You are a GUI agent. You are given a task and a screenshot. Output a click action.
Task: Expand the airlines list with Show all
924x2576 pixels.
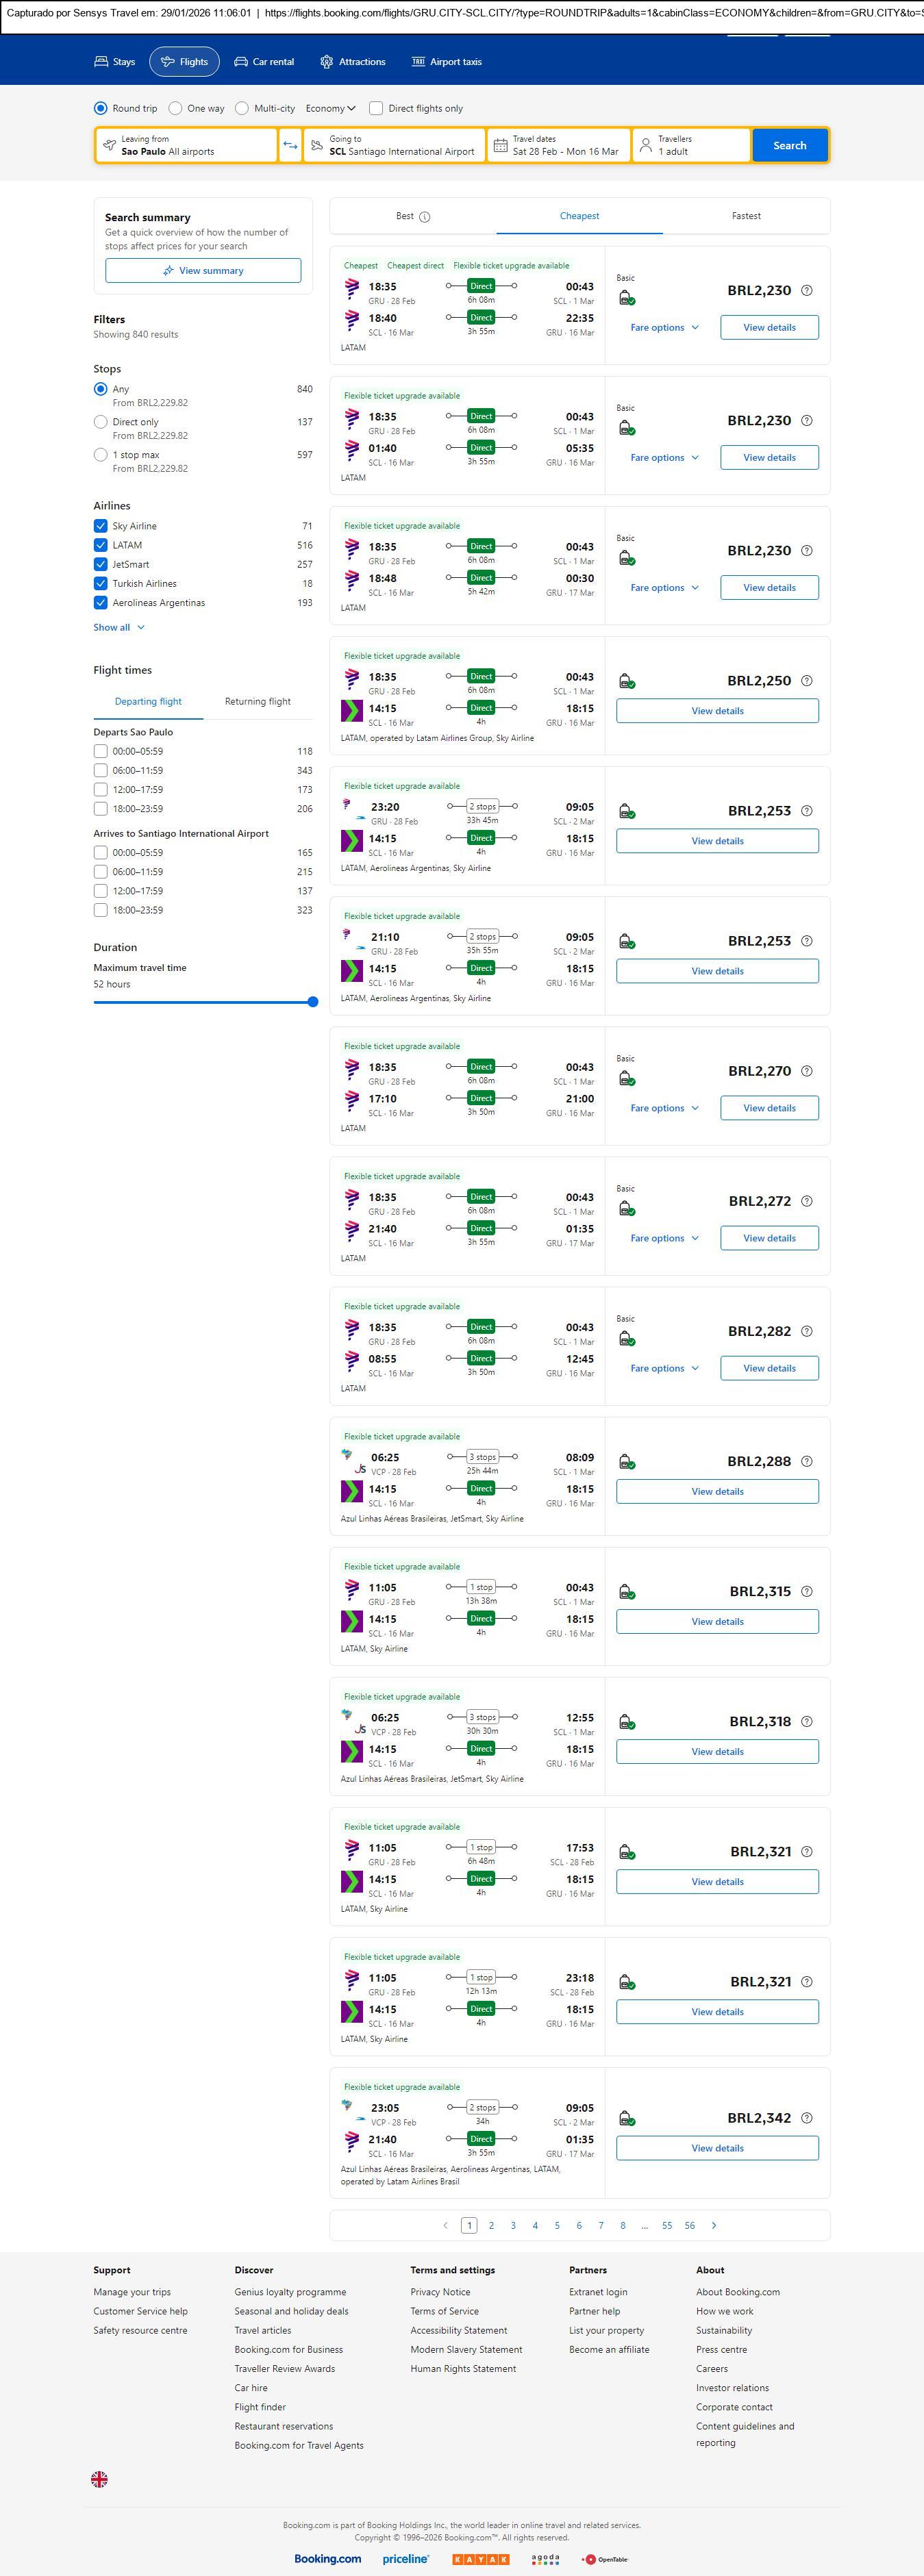(119, 628)
